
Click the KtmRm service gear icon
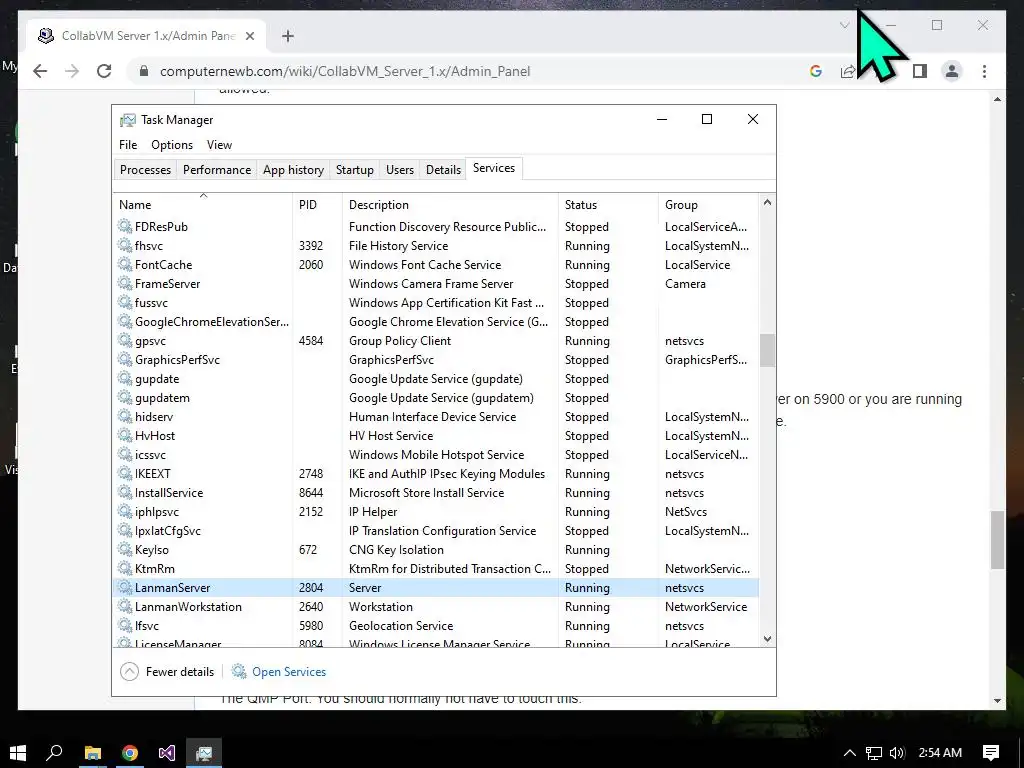(x=125, y=568)
